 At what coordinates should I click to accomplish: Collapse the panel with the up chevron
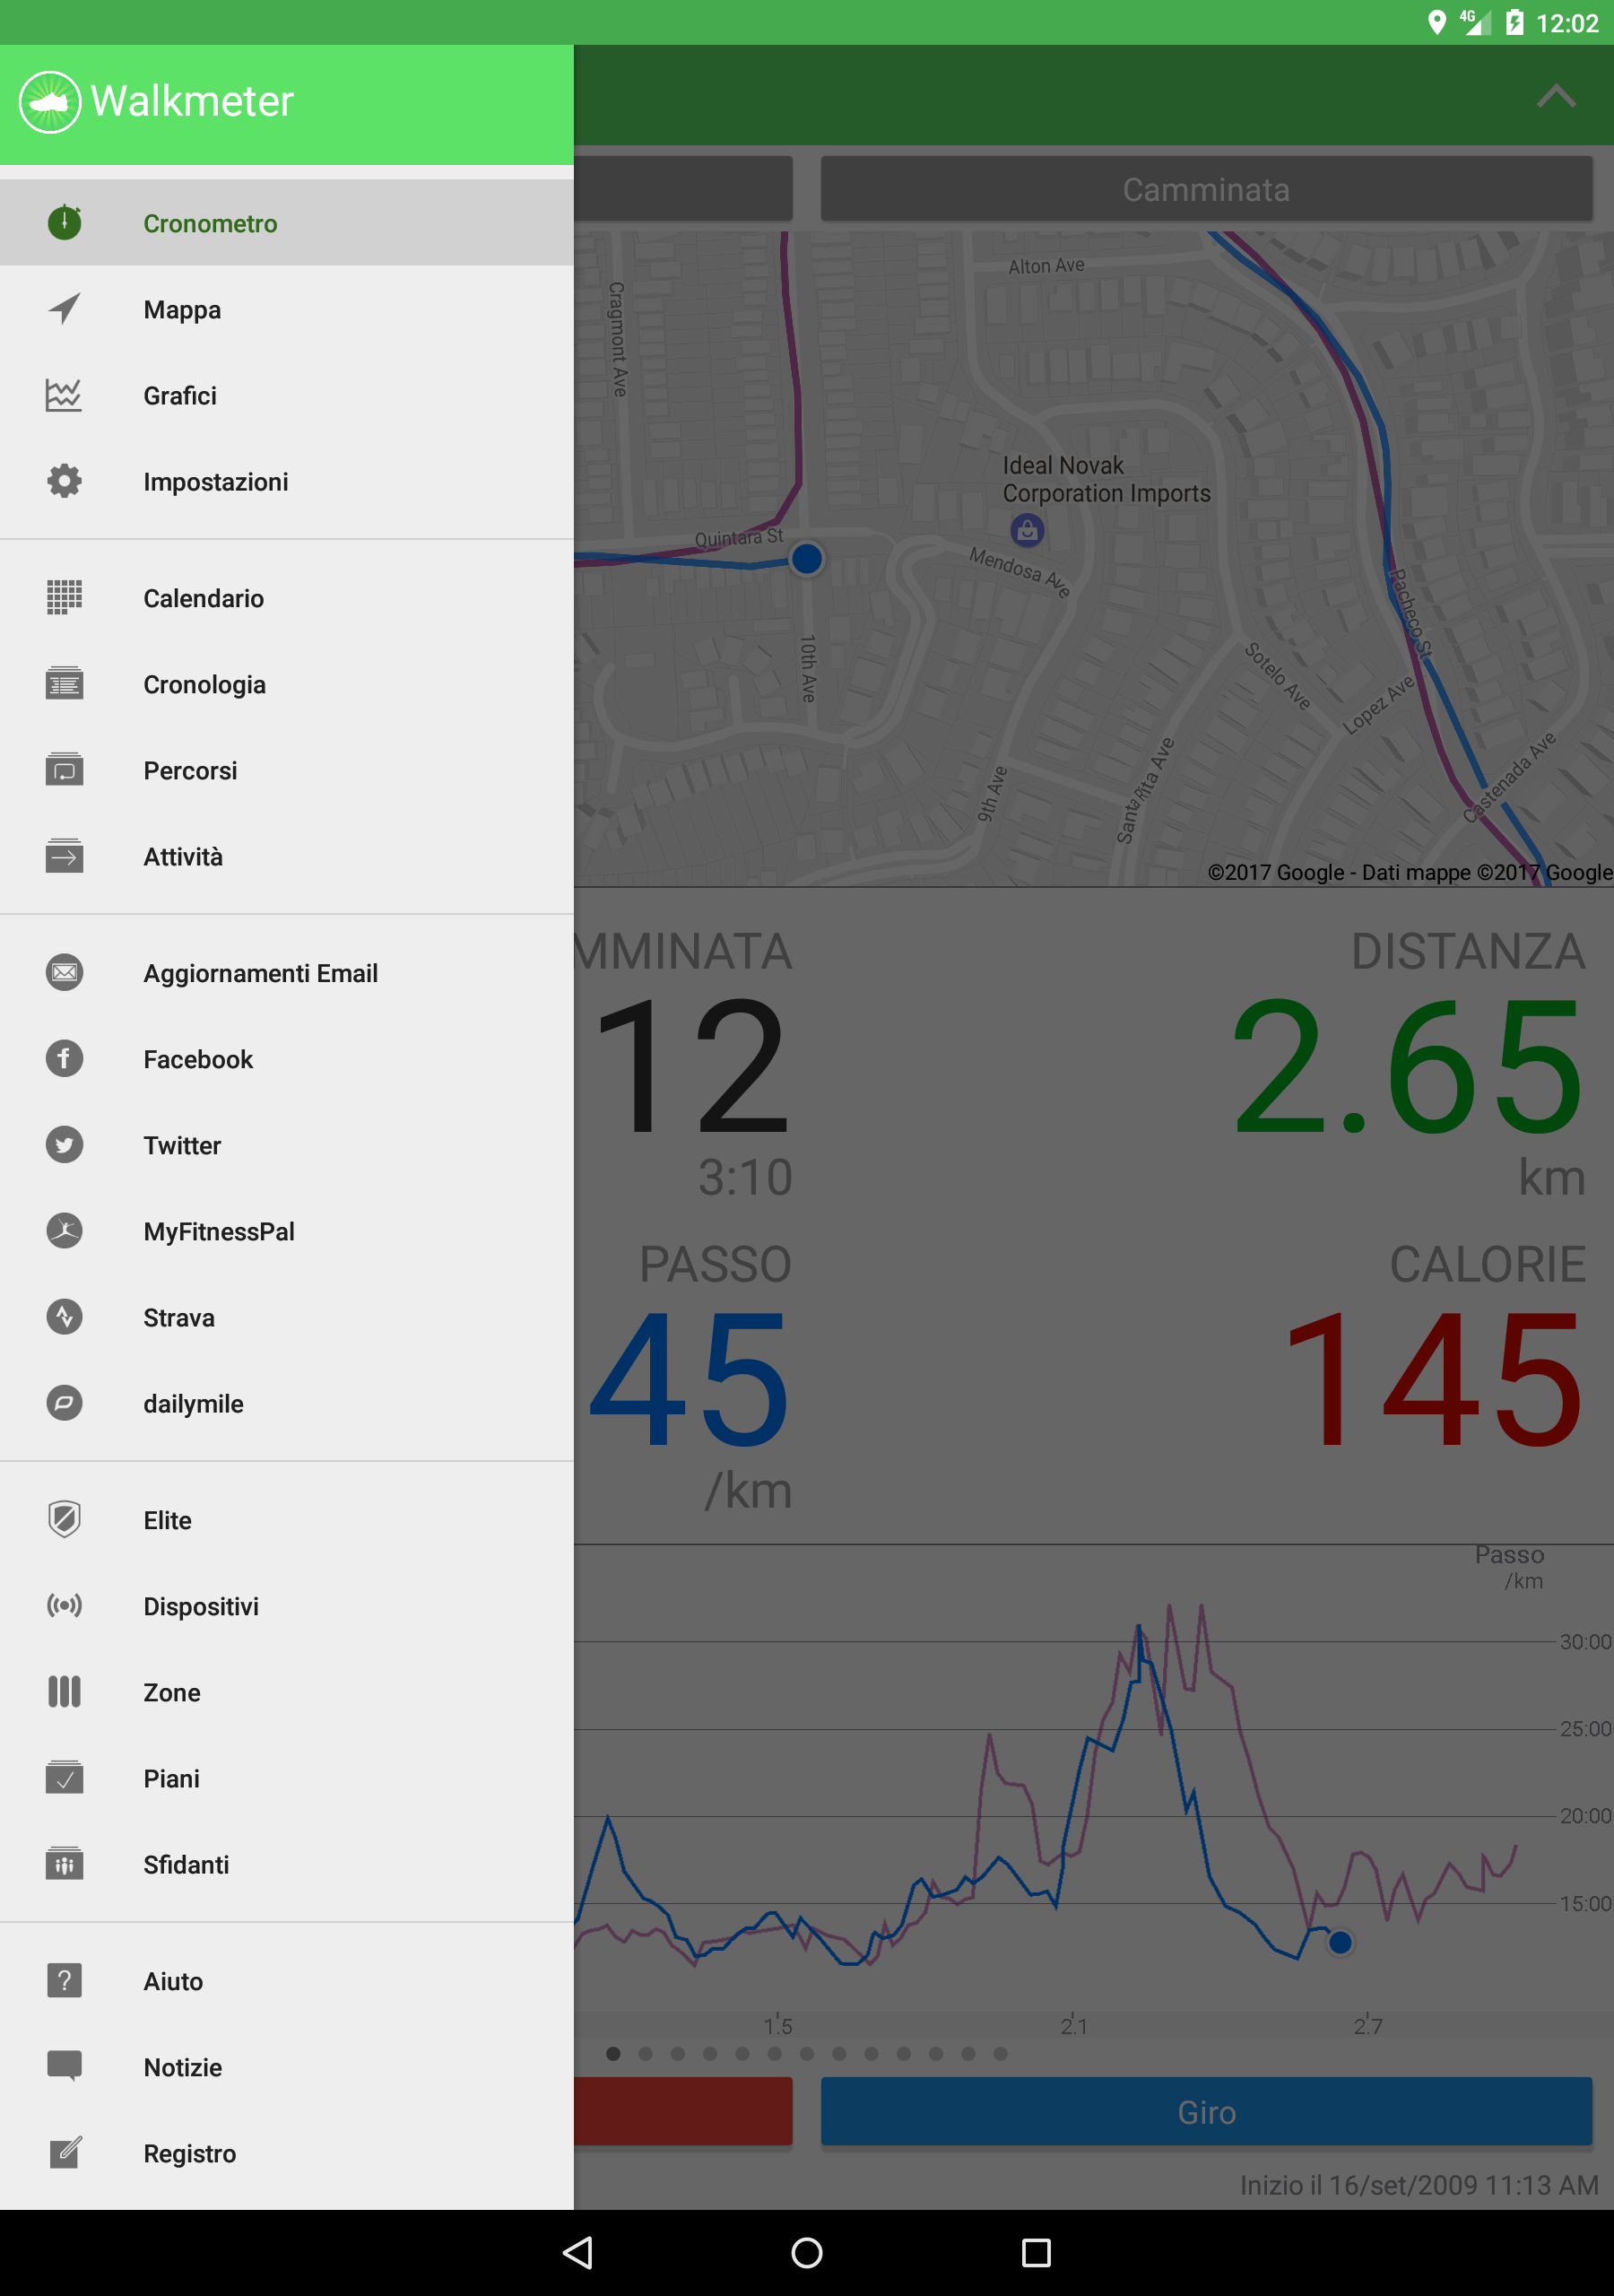pos(1555,96)
